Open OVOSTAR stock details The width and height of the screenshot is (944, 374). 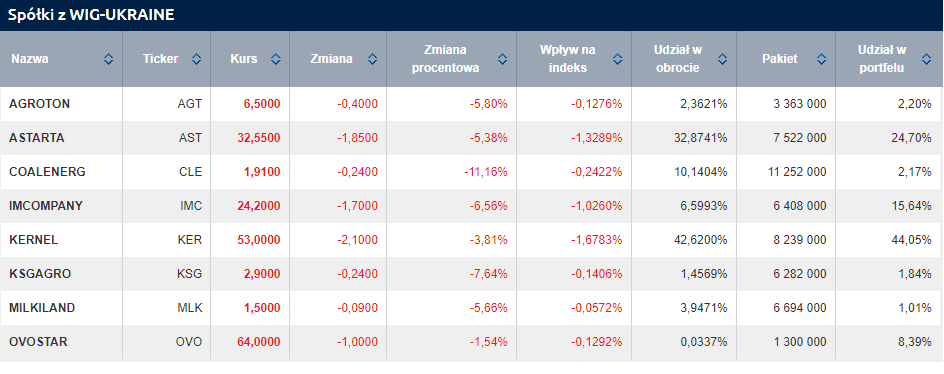(x=39, y=342)
